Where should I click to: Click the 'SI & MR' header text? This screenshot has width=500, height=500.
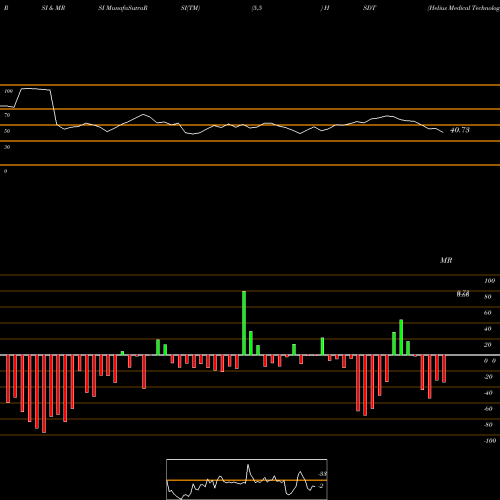[x=53, y=8]
